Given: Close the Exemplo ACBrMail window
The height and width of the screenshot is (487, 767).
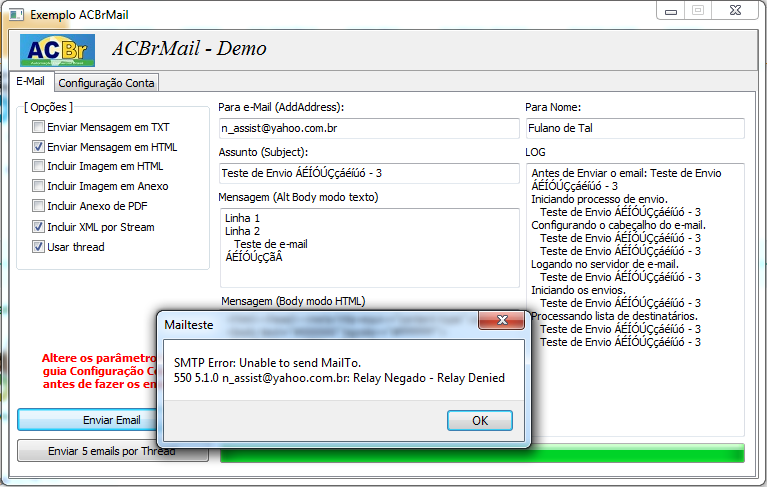Looking at the screenshot, I should pyautogui.click(x=735, y=10).
